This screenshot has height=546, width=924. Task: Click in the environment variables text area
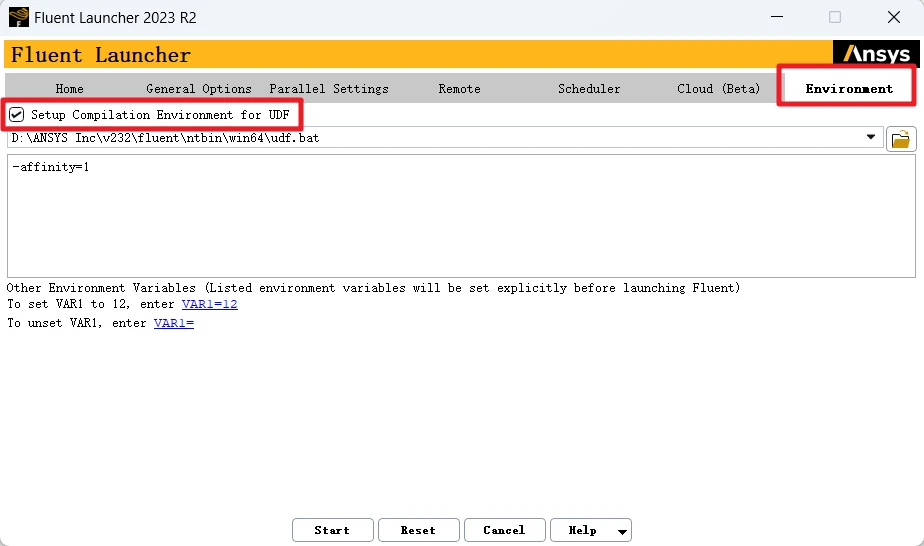click(x=461, y=216)
